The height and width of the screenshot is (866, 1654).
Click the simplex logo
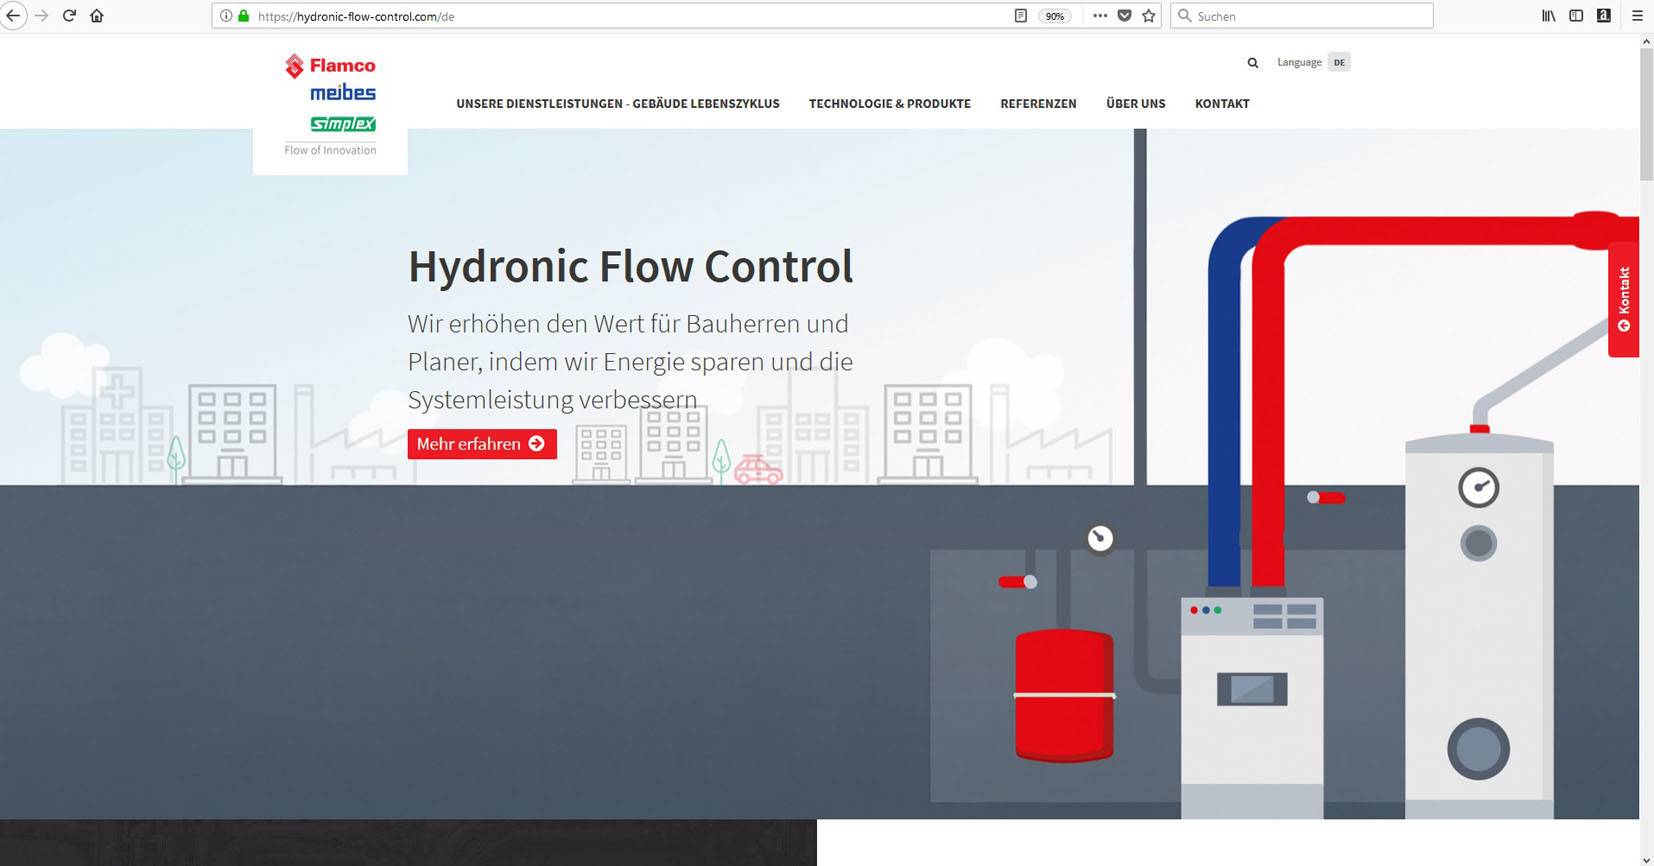tap(343, 124)
